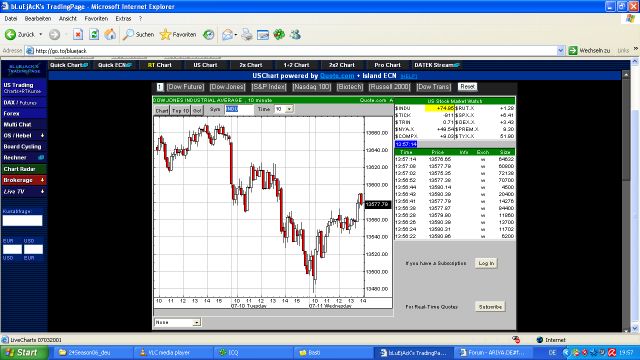The image size is (640, 360).
Task: Click the [Dow Future] chart button
Action: 185,87
